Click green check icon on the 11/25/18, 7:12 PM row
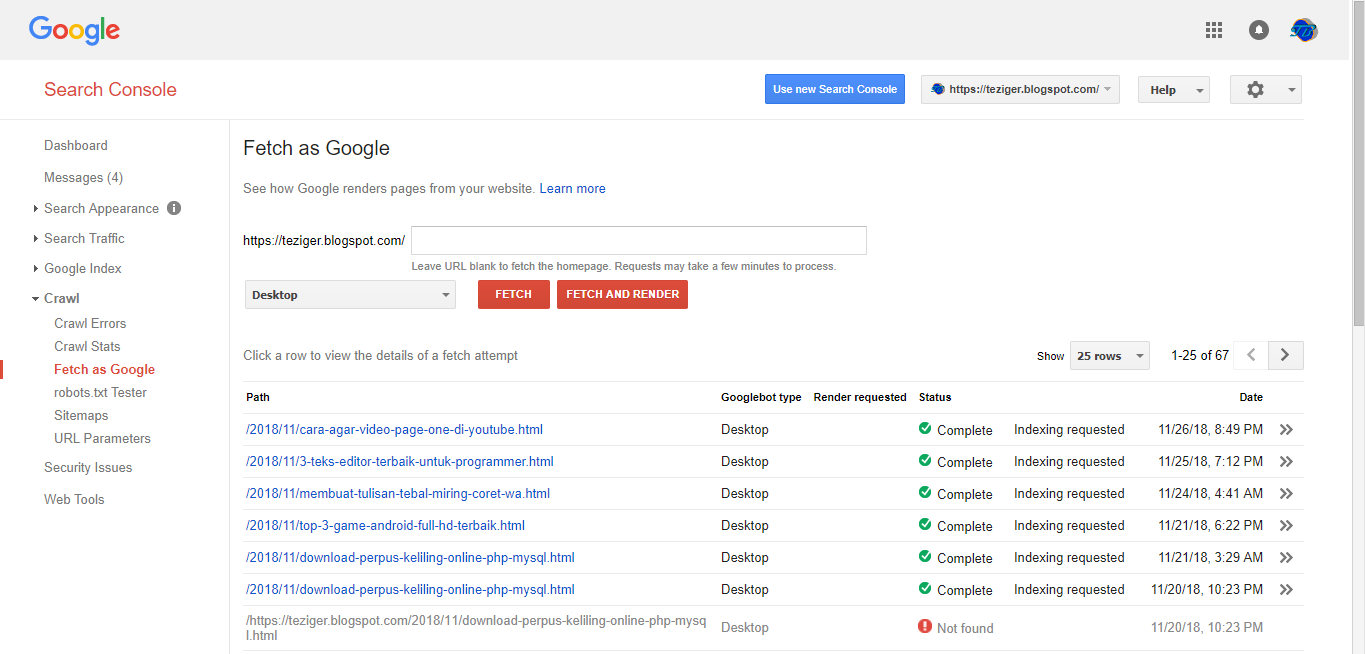The width and height of the screenshot is (1365, 654). (925, 461)
